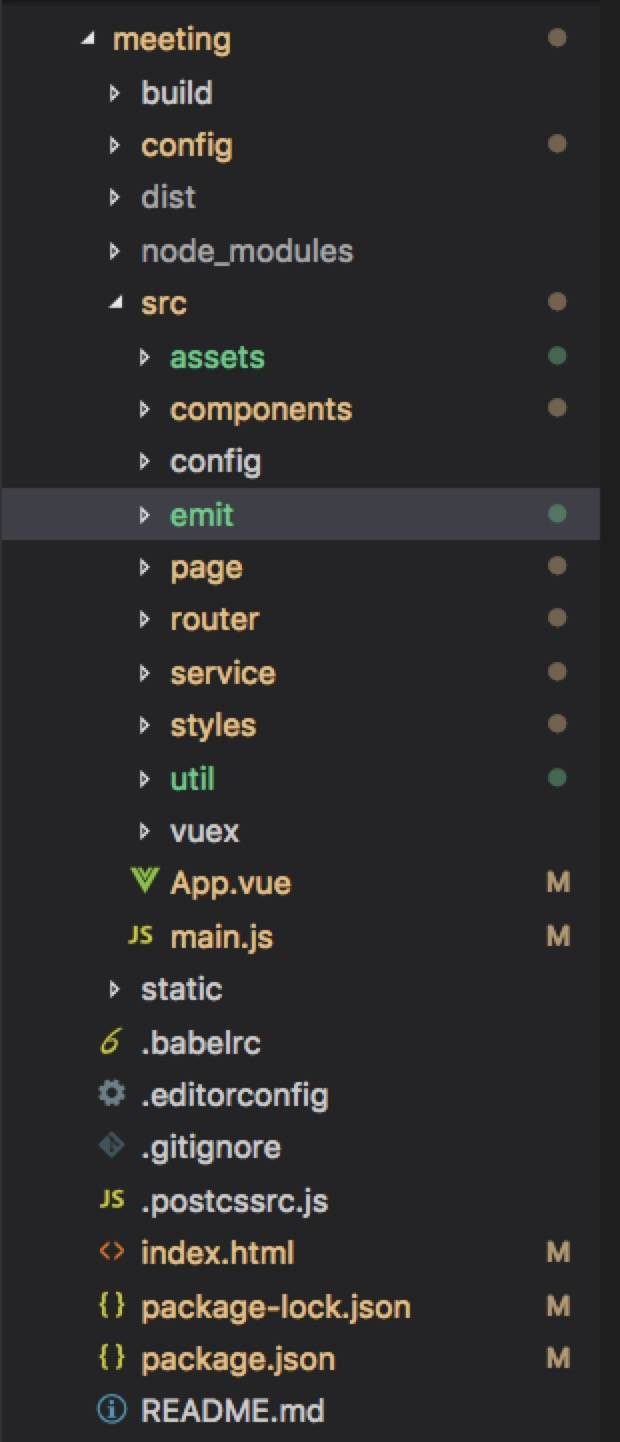Collapse the src folder arrow
This screenshot has height=1442, width=620.
(x=117, y=302)
